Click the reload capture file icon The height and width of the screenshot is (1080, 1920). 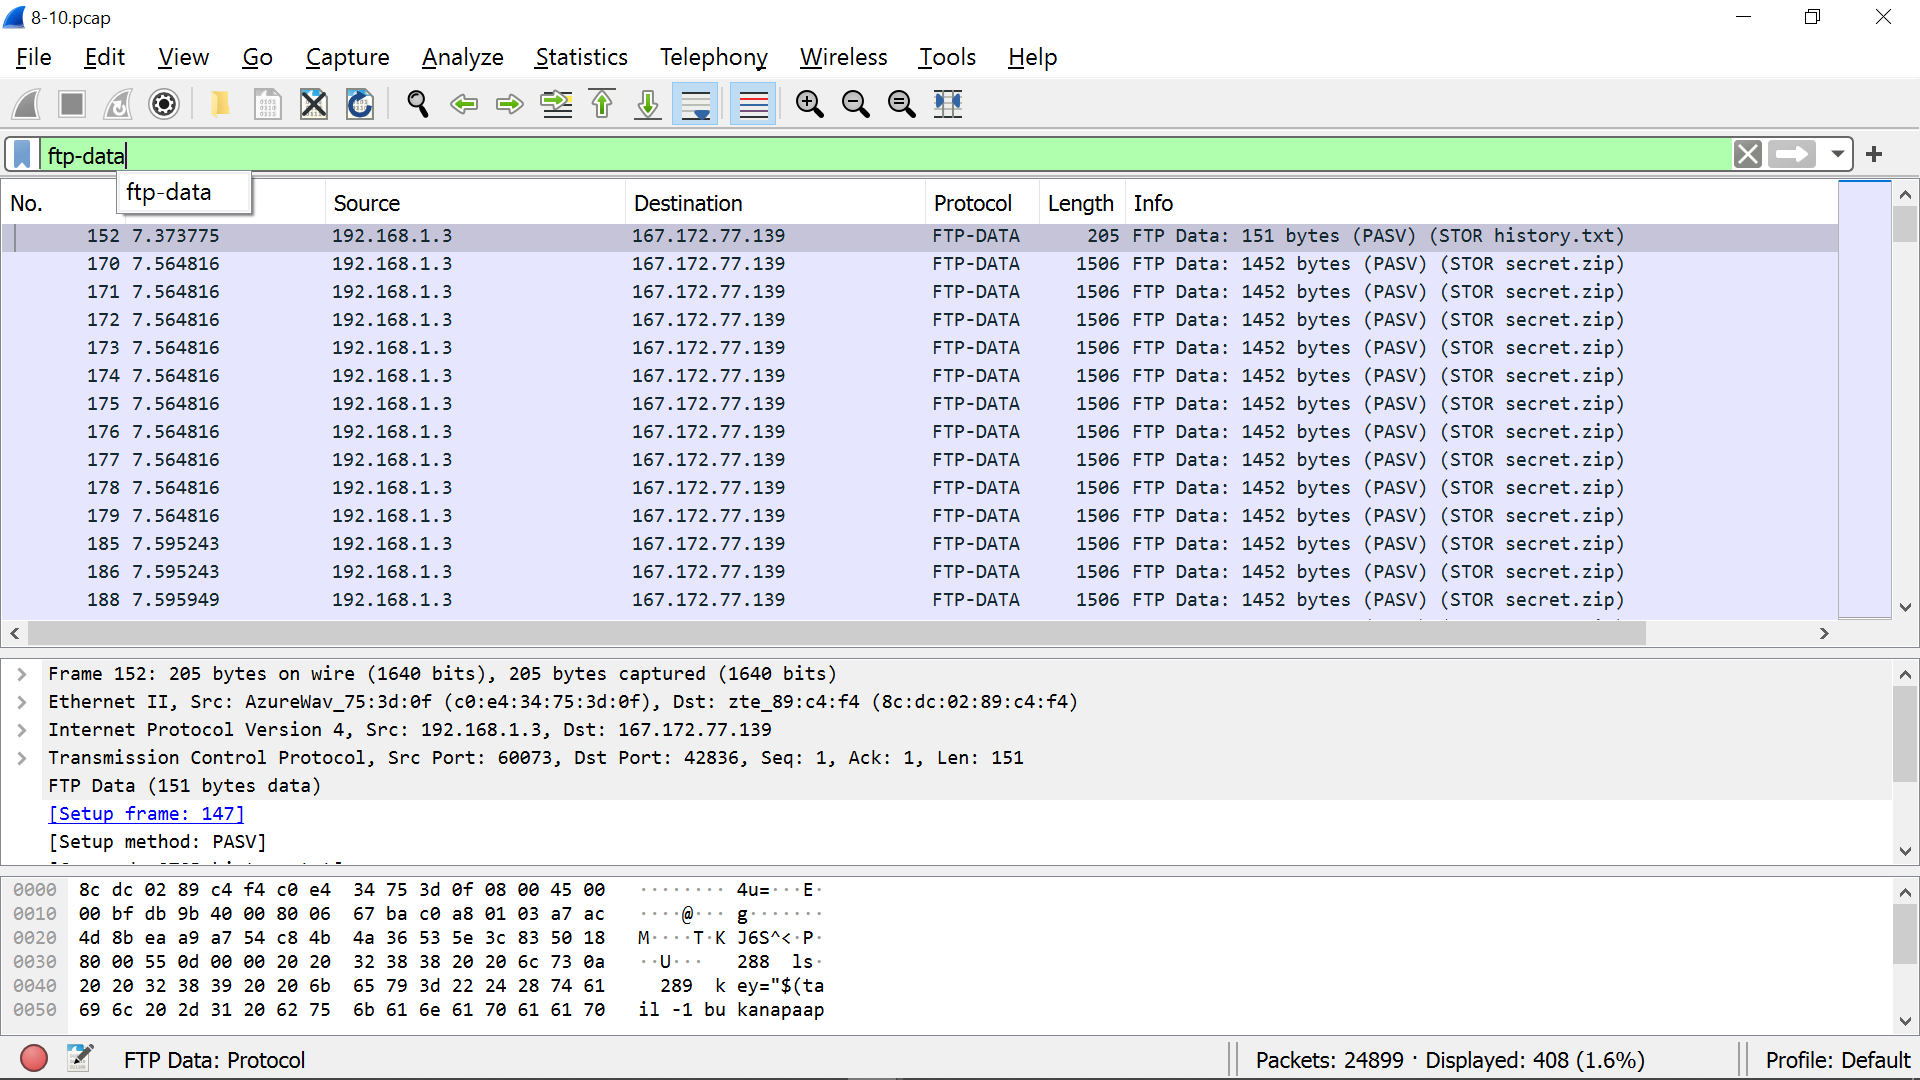click(360, 104)
